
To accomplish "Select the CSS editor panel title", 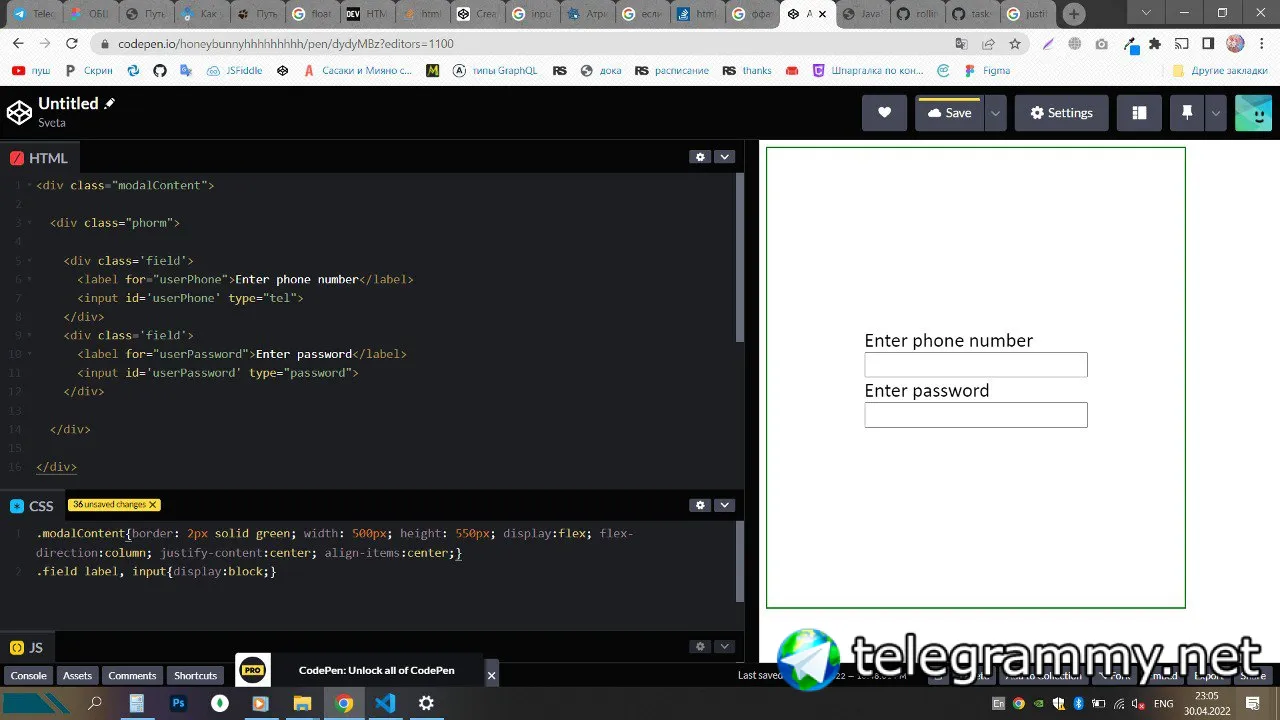I will point(32,506).
